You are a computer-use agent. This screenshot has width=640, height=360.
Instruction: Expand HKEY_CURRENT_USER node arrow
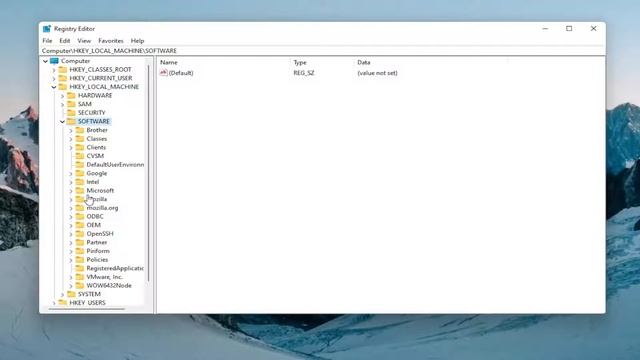click(x=54, y=78)
